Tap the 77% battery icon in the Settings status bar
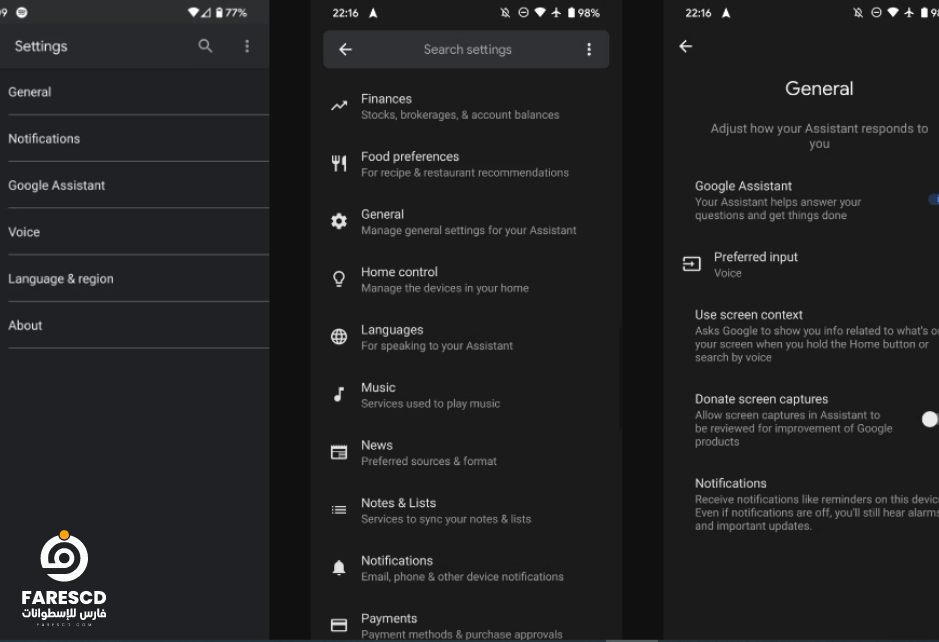This screenshot has height=642, width=939. click(x=219, y=13)
